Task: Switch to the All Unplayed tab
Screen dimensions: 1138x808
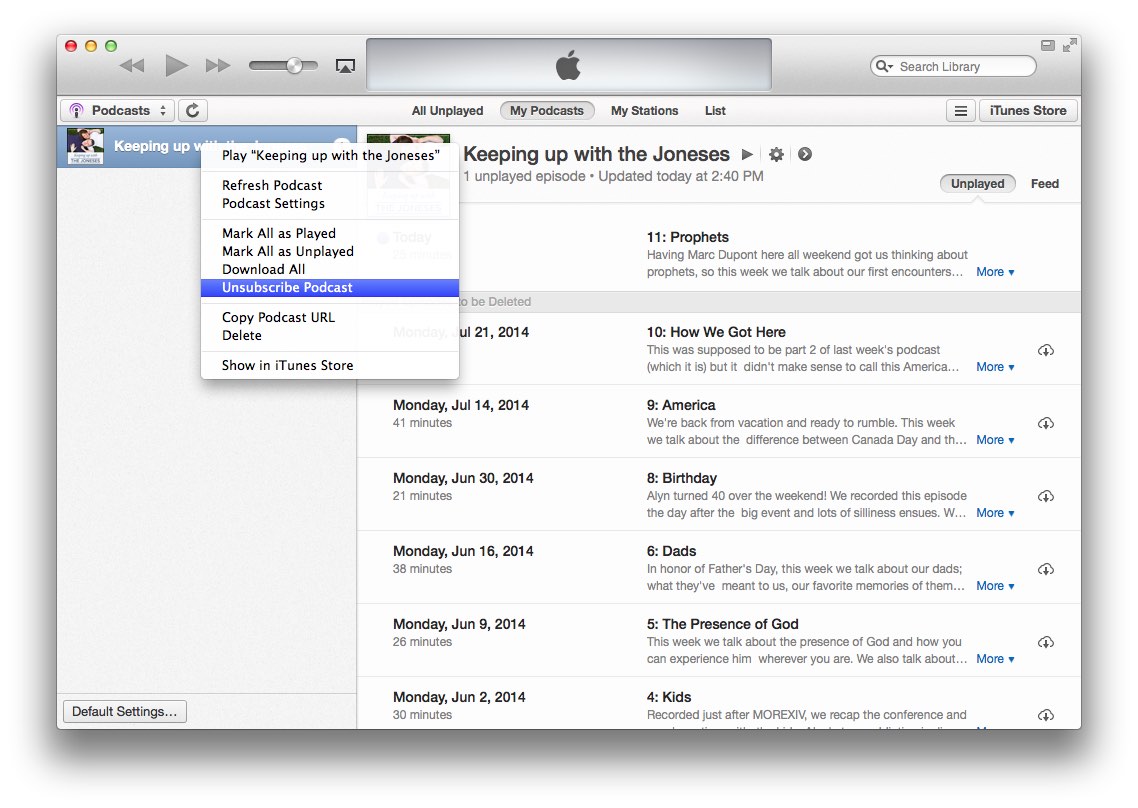Action: [447, 110]
